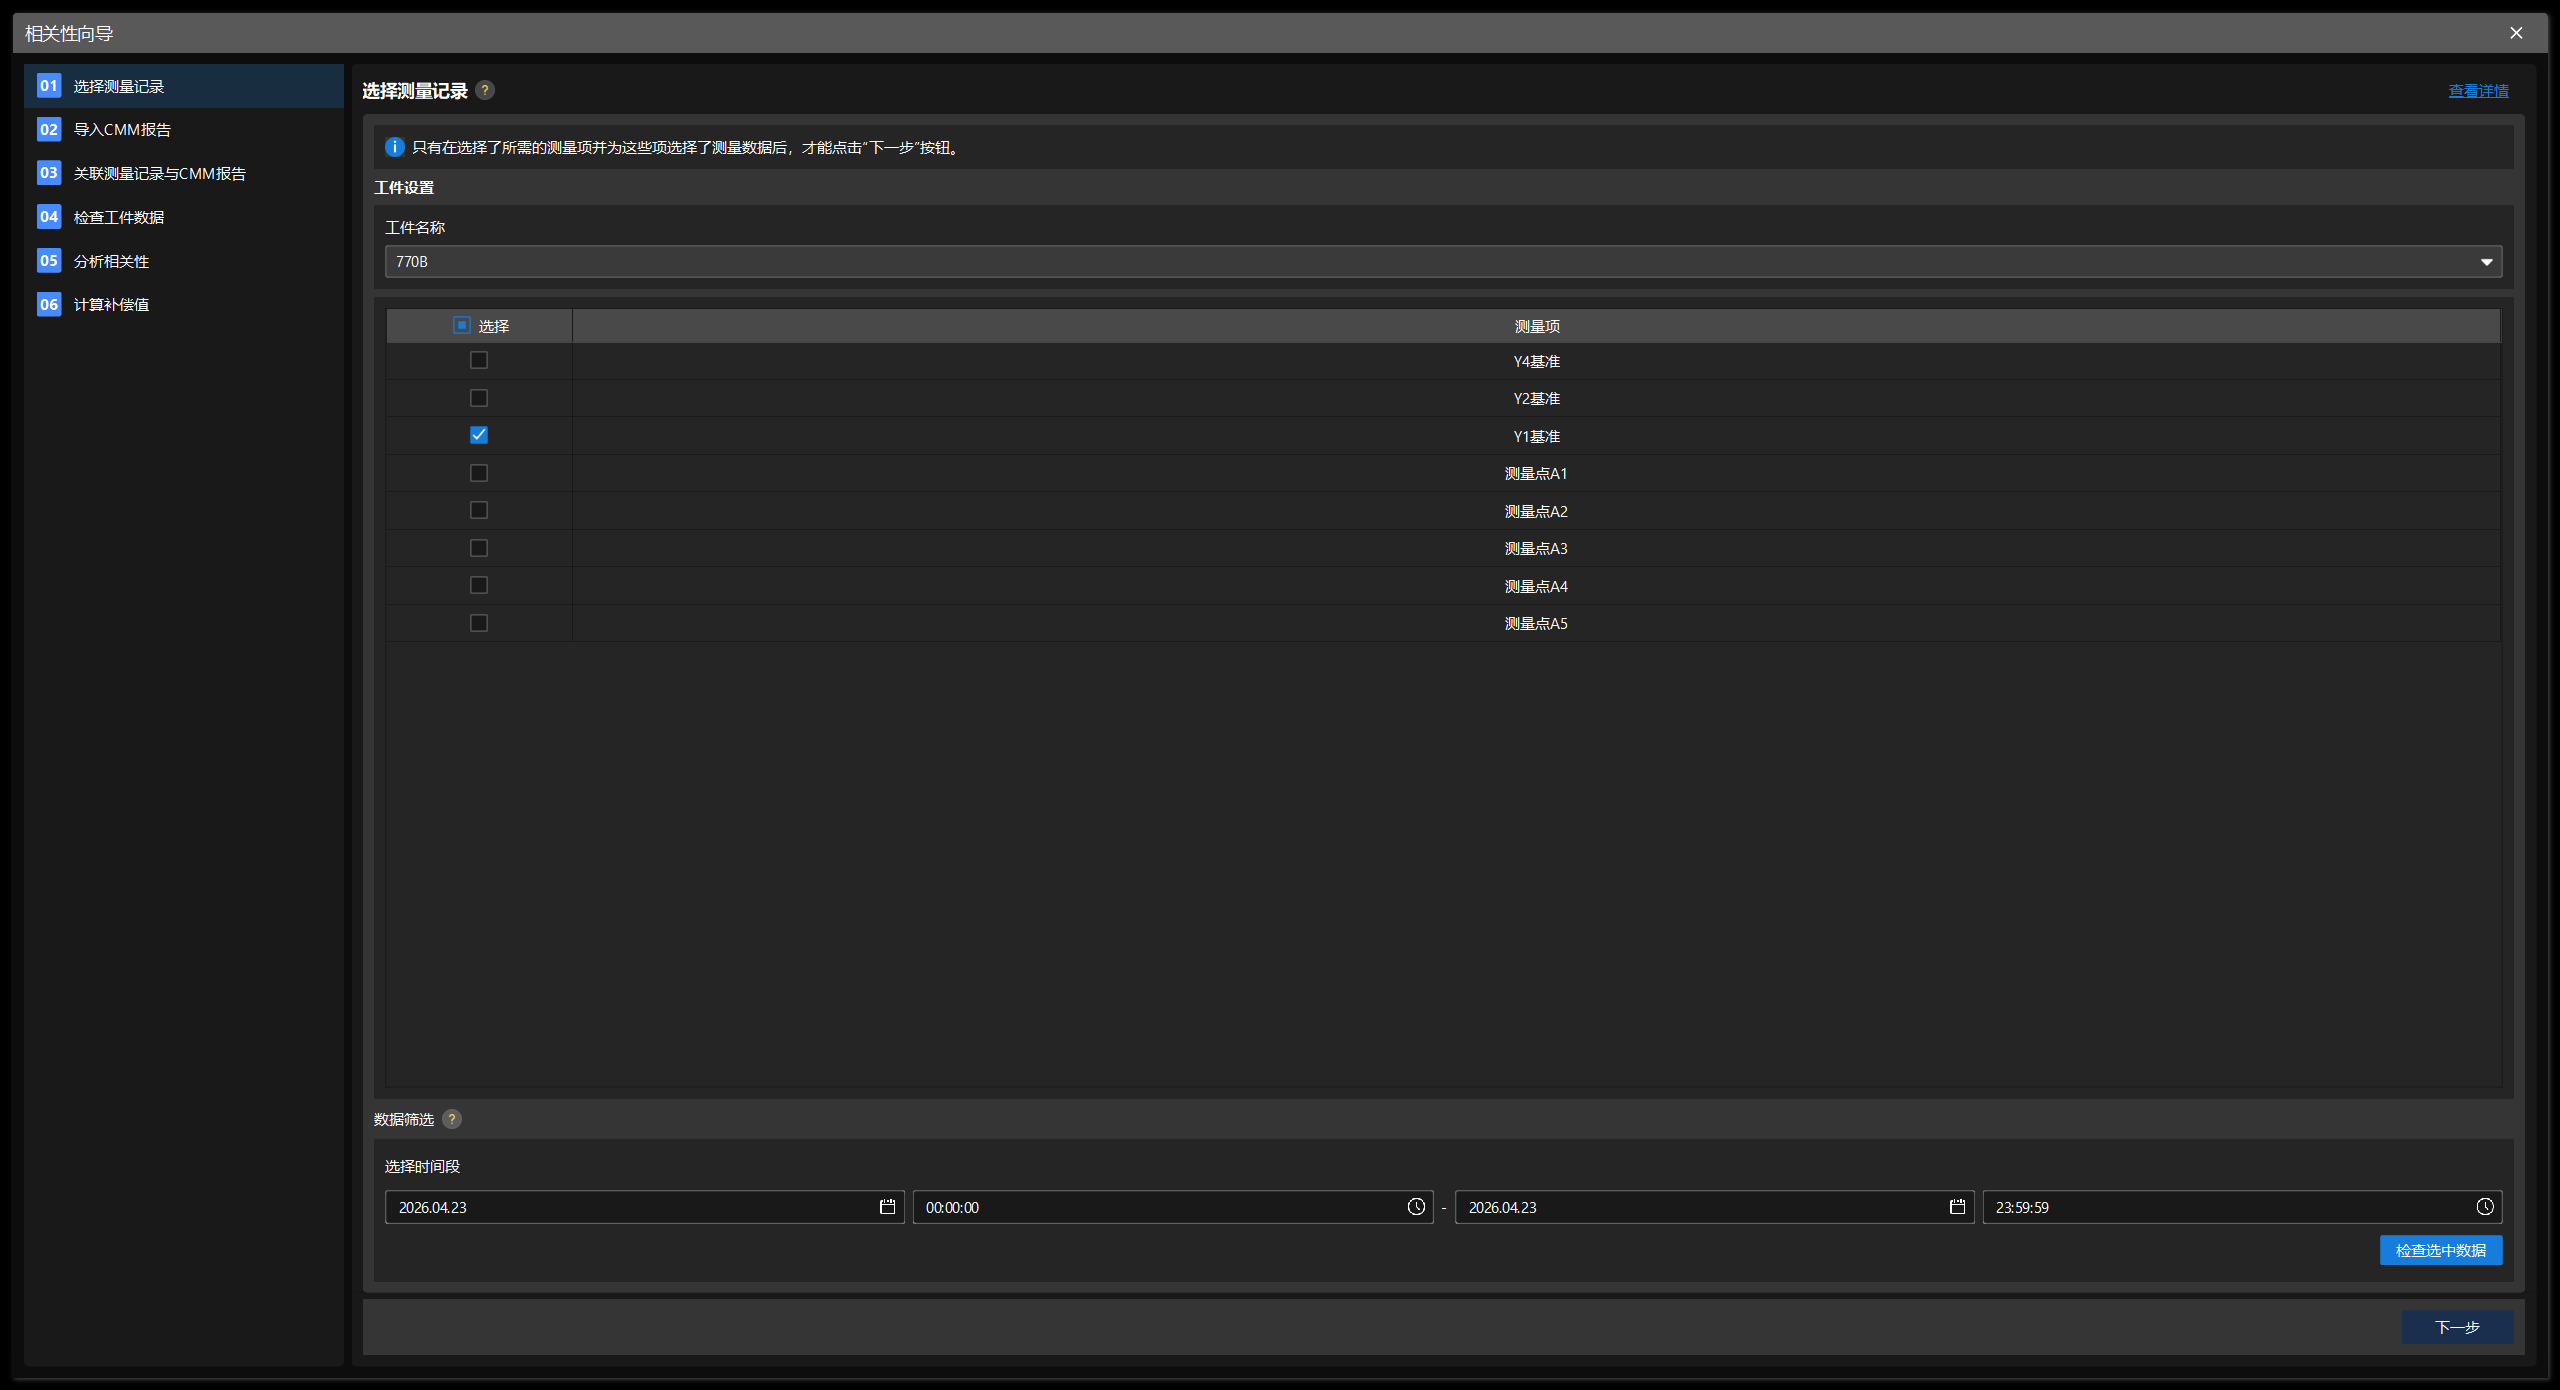Enable the 测量点A3 checkbox
Viewport: 2560px width, 1390px height.
479,548
